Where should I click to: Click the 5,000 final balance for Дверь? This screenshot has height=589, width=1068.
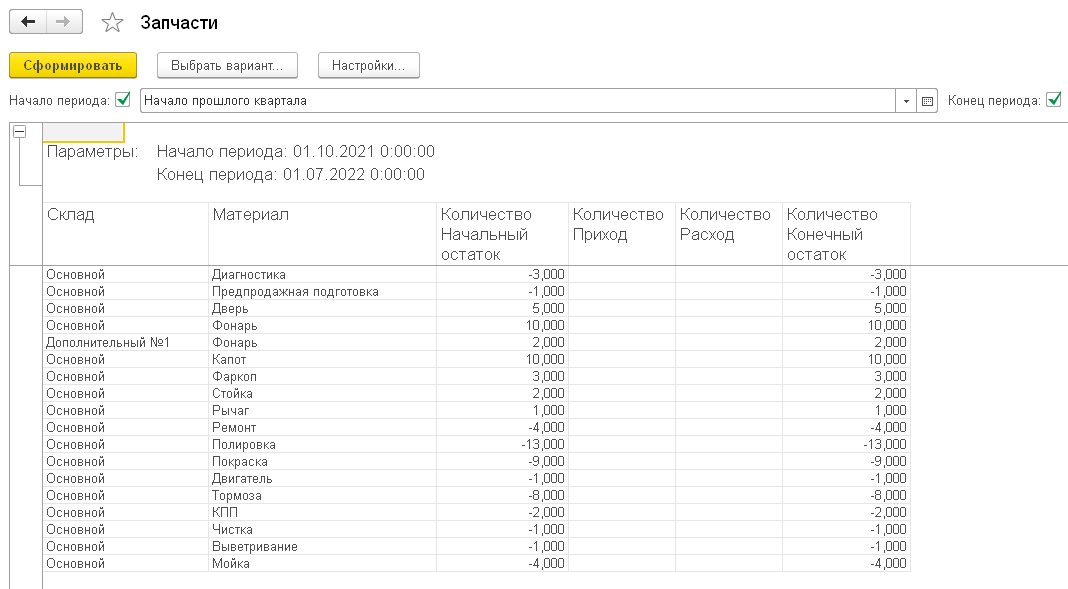click(x=846, y=308)
